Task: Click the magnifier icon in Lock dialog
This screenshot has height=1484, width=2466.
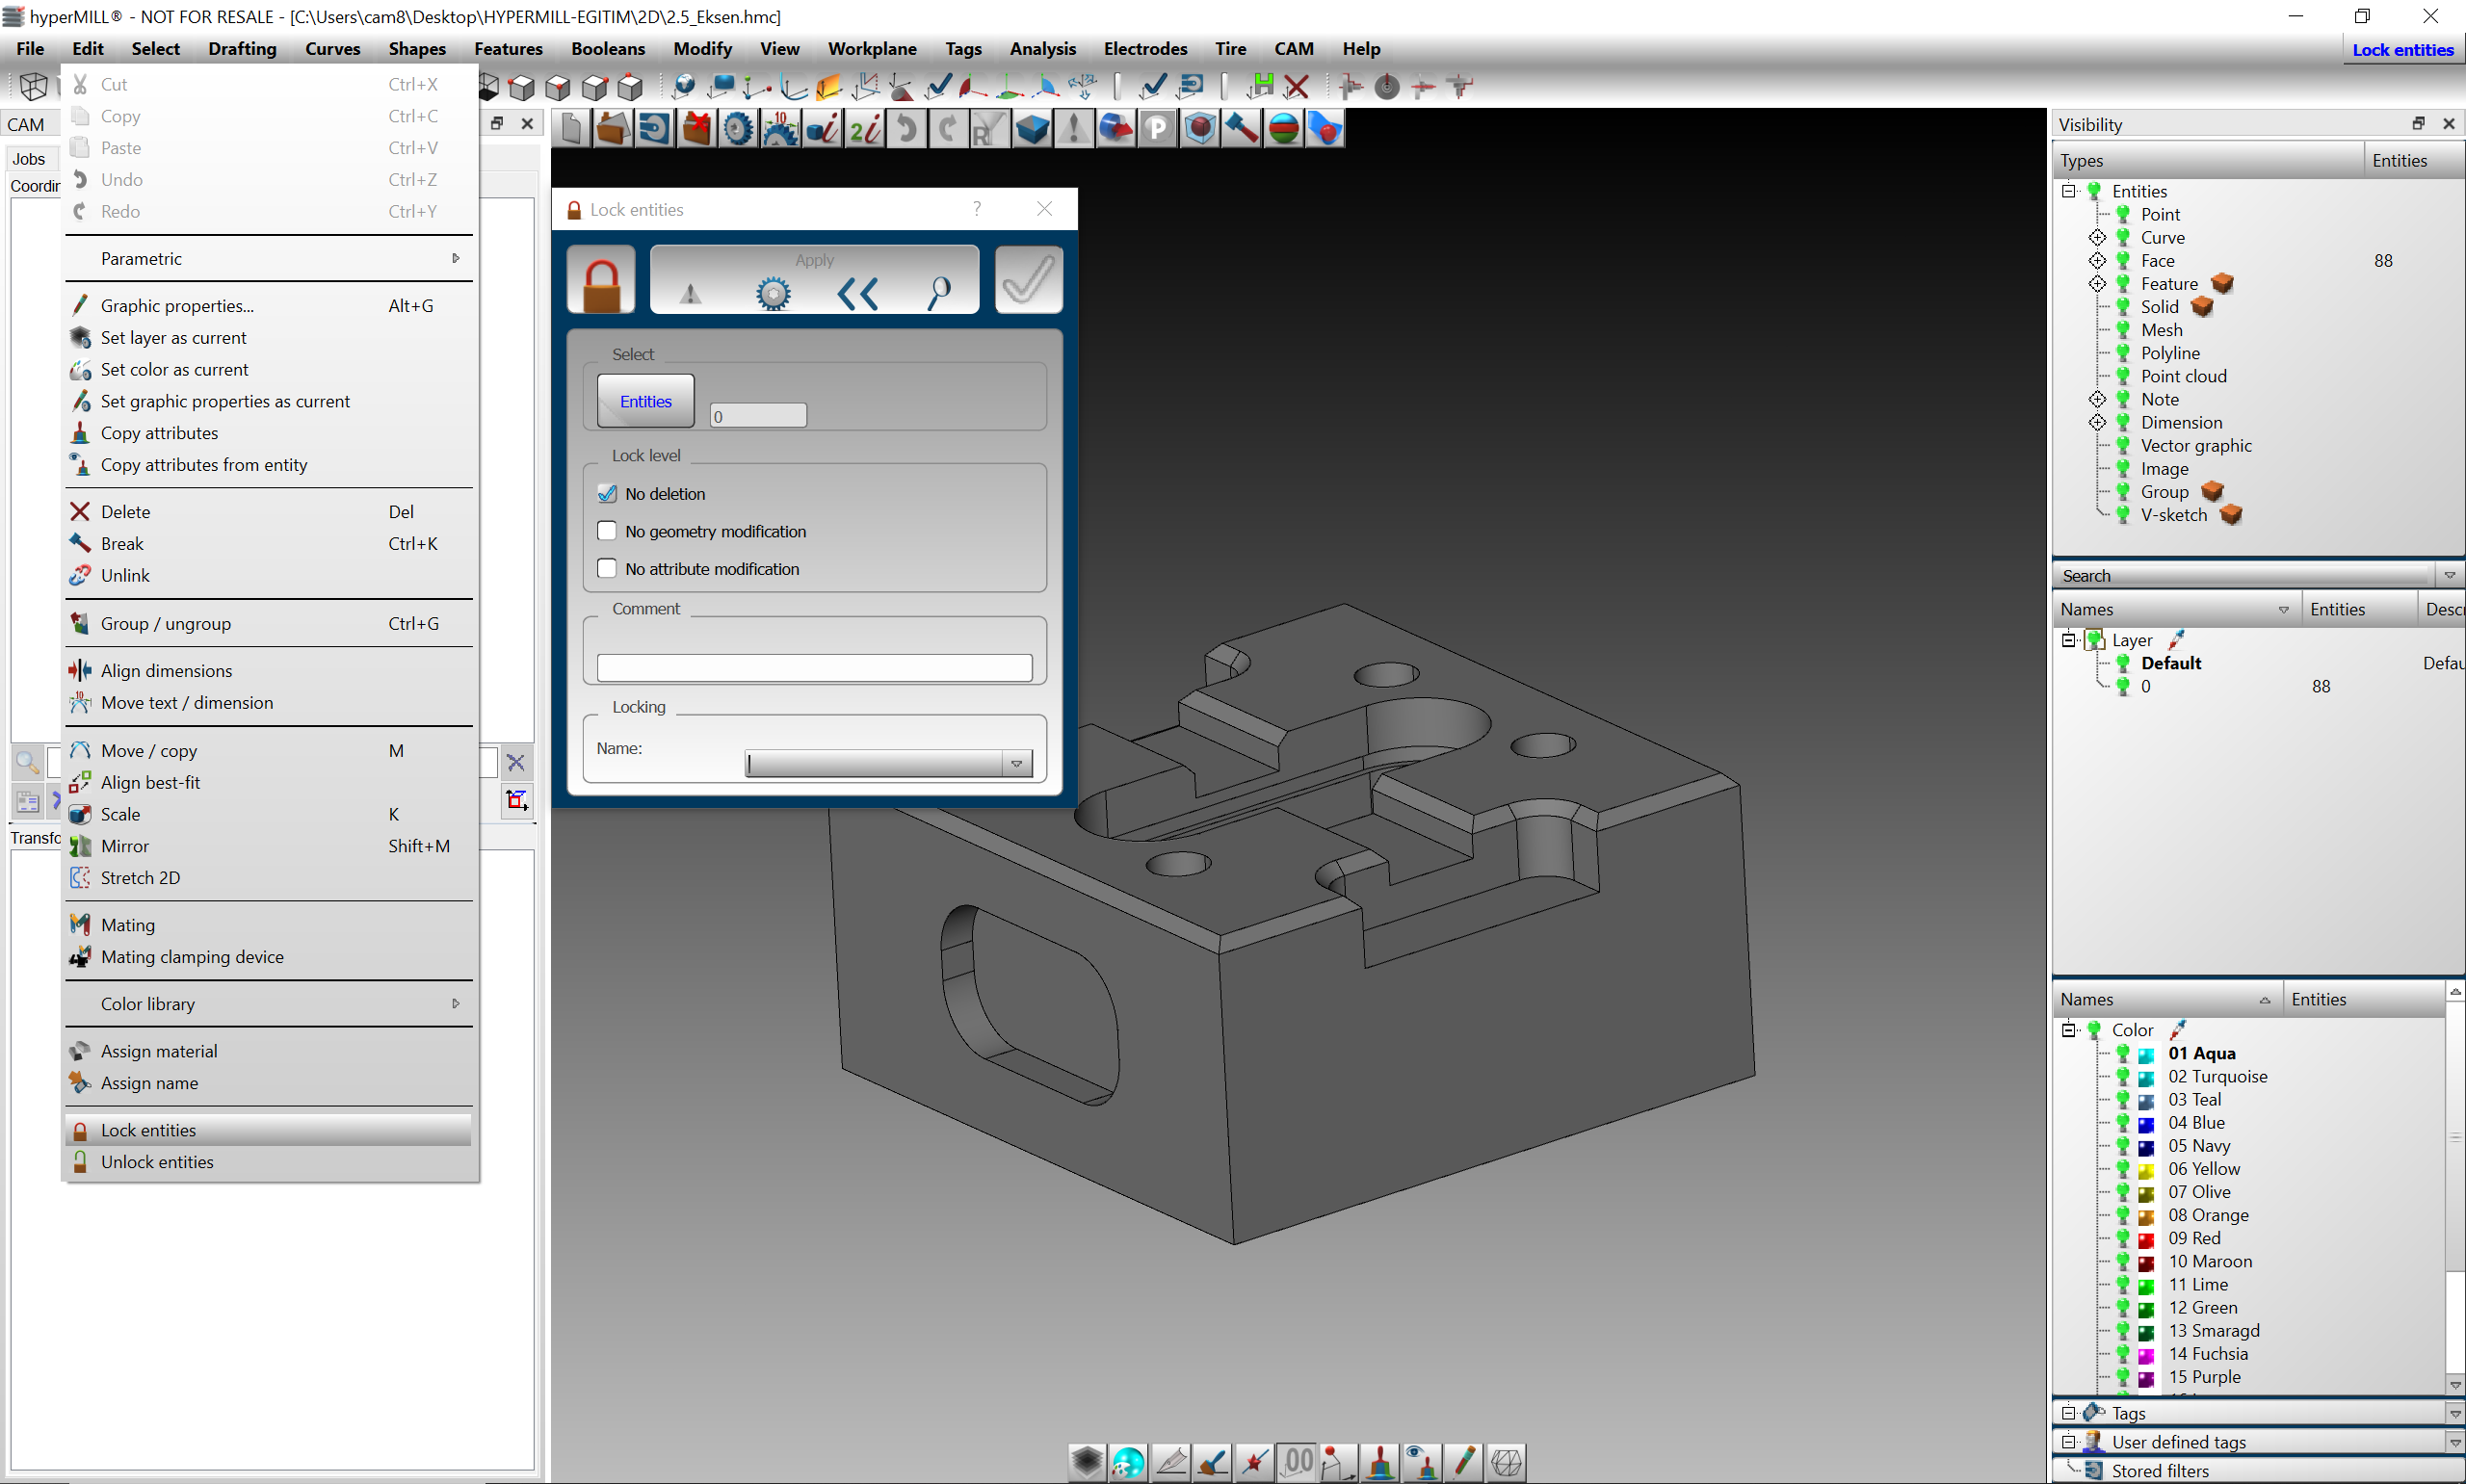Action: pos(939,293)
